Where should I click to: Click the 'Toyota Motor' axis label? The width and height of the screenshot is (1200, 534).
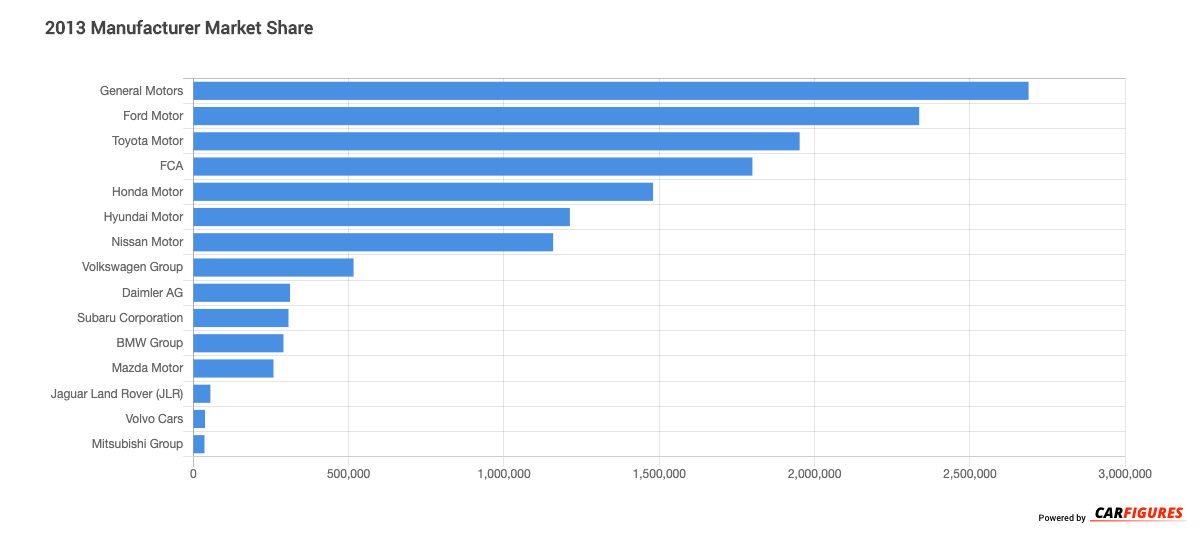click(x=147, y=141)
